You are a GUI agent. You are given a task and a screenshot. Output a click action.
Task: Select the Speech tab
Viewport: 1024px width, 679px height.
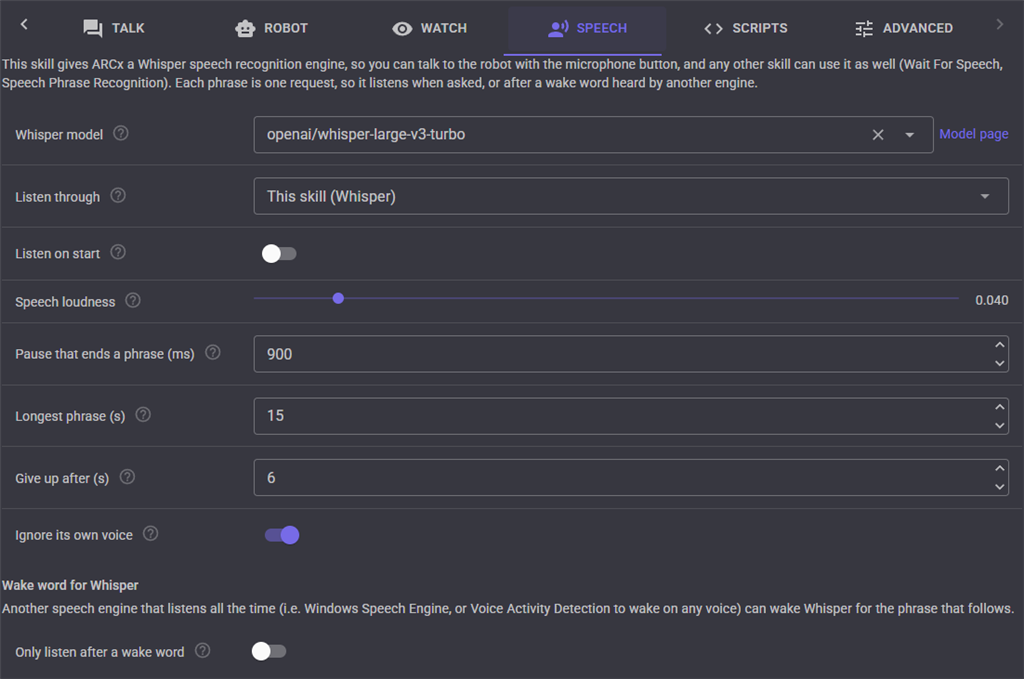pyautogui.click(x=587, y=28)
